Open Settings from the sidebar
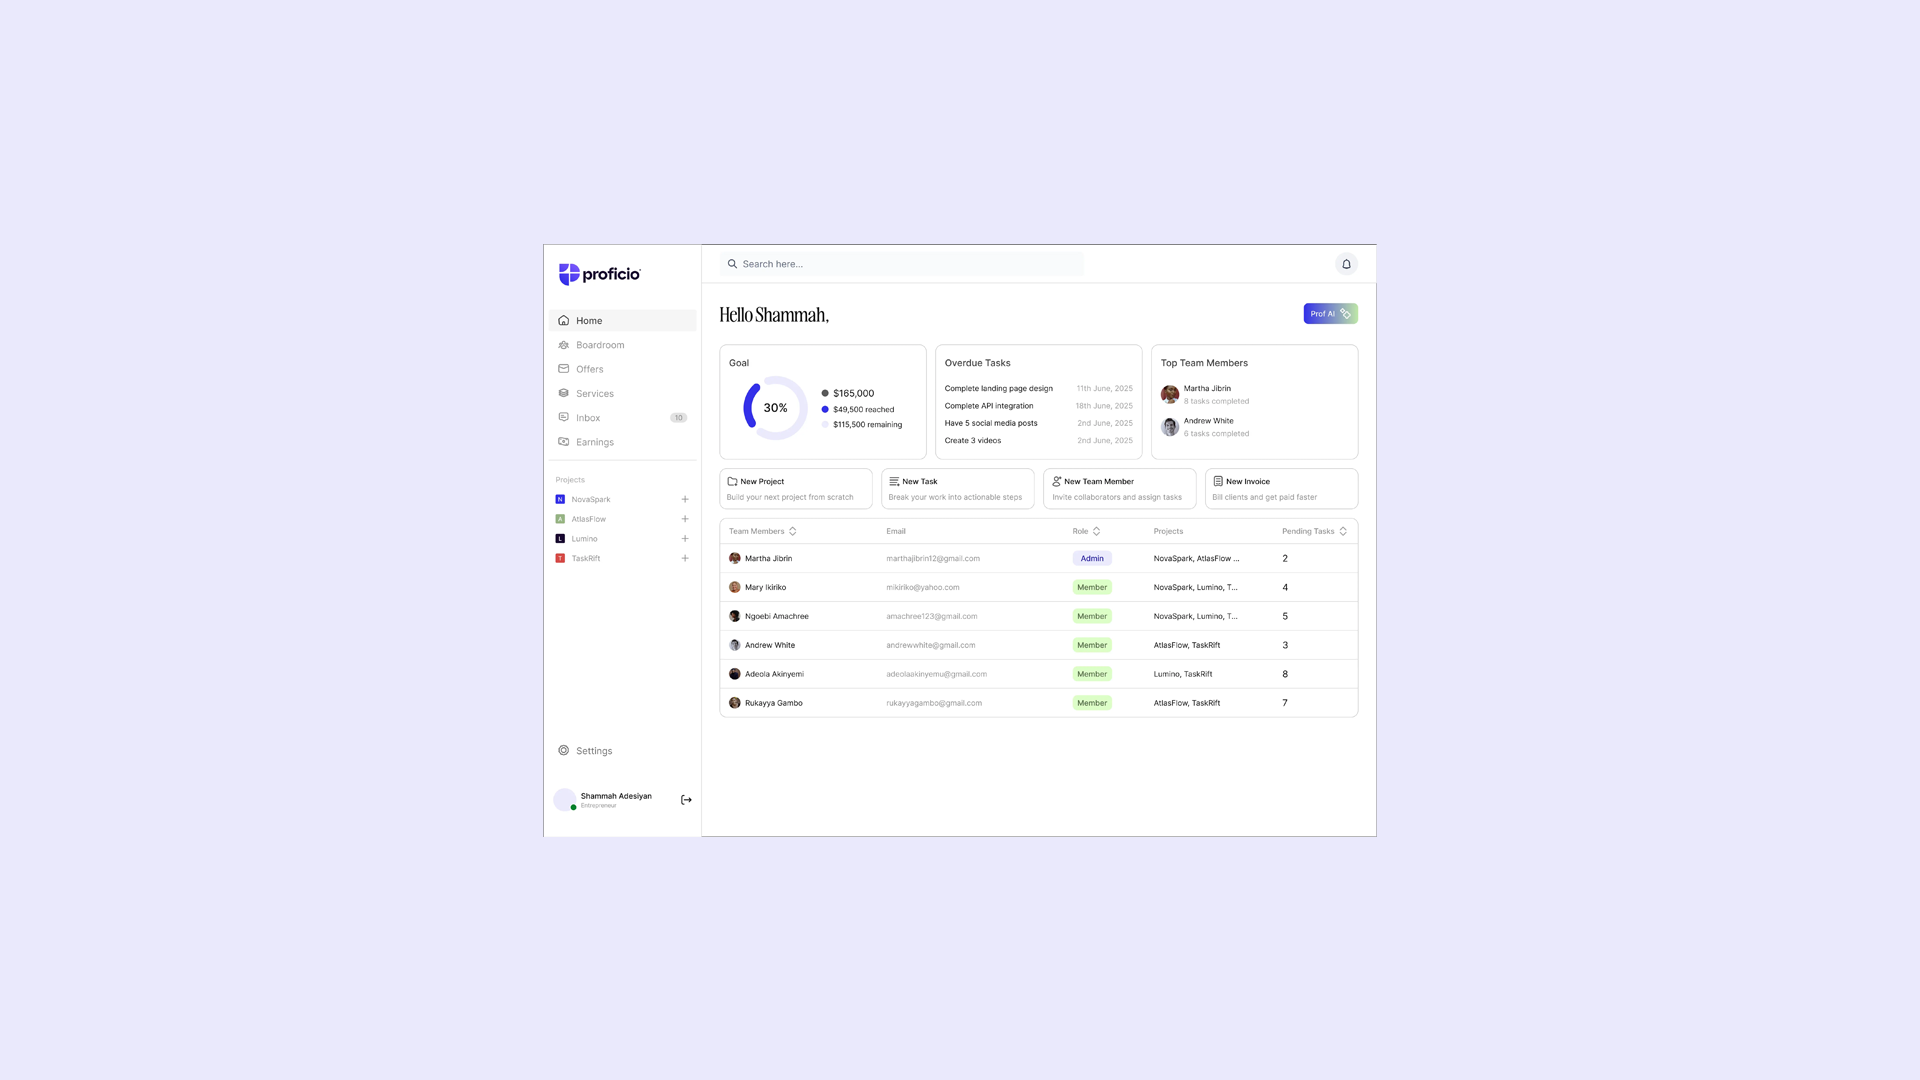The height and width of the screenshot is (1080, 1920). coord(593,751)
